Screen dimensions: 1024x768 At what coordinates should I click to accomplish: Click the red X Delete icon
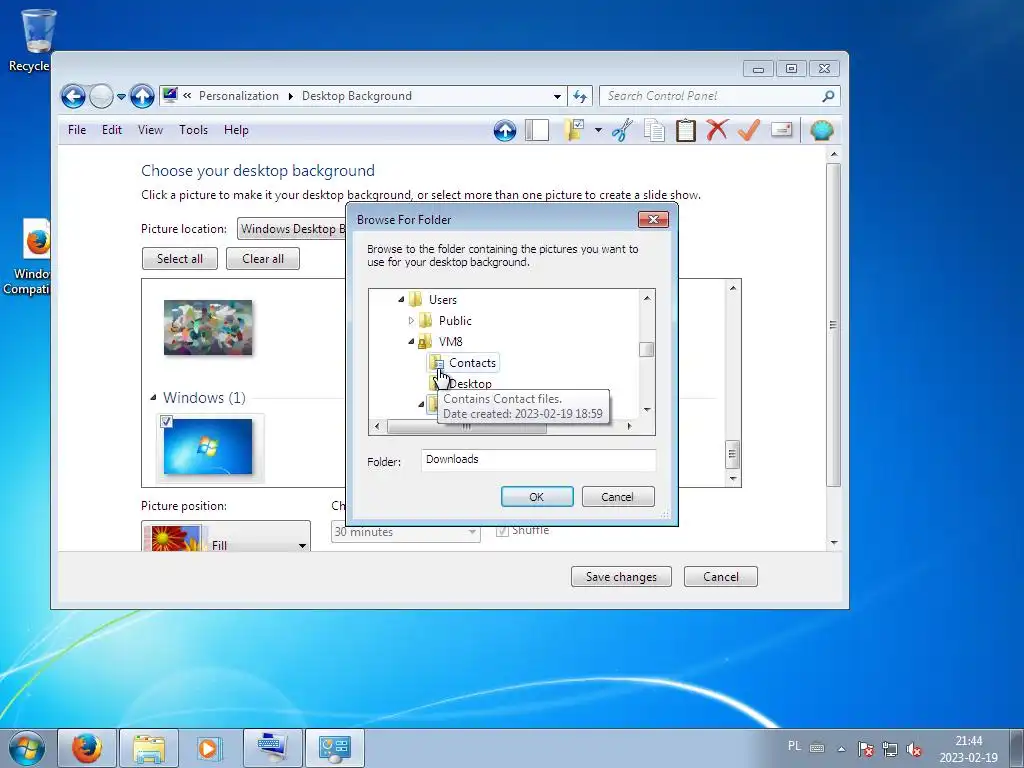pyautogui.click(x=716, y=130)
